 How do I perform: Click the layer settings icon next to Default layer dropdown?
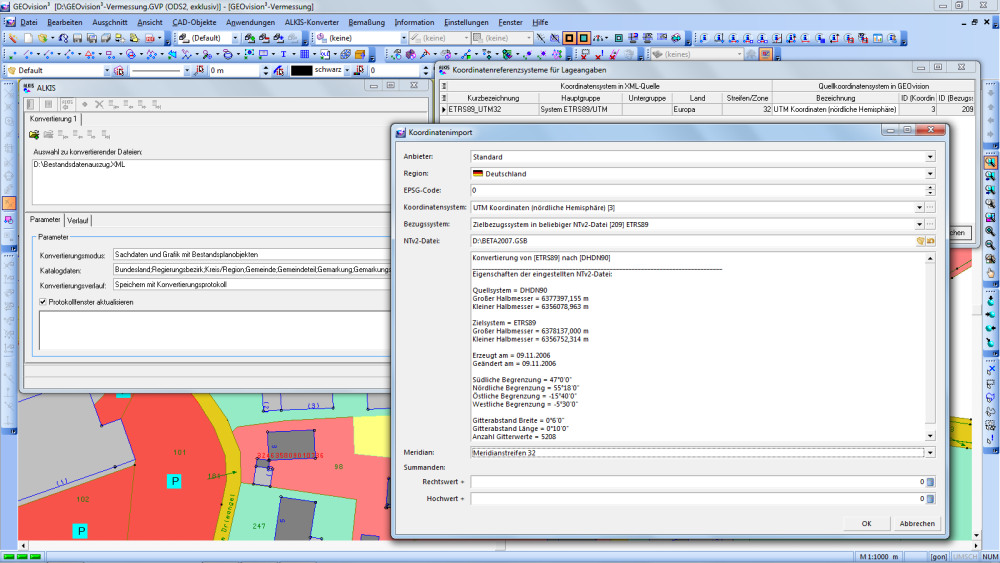119,71
